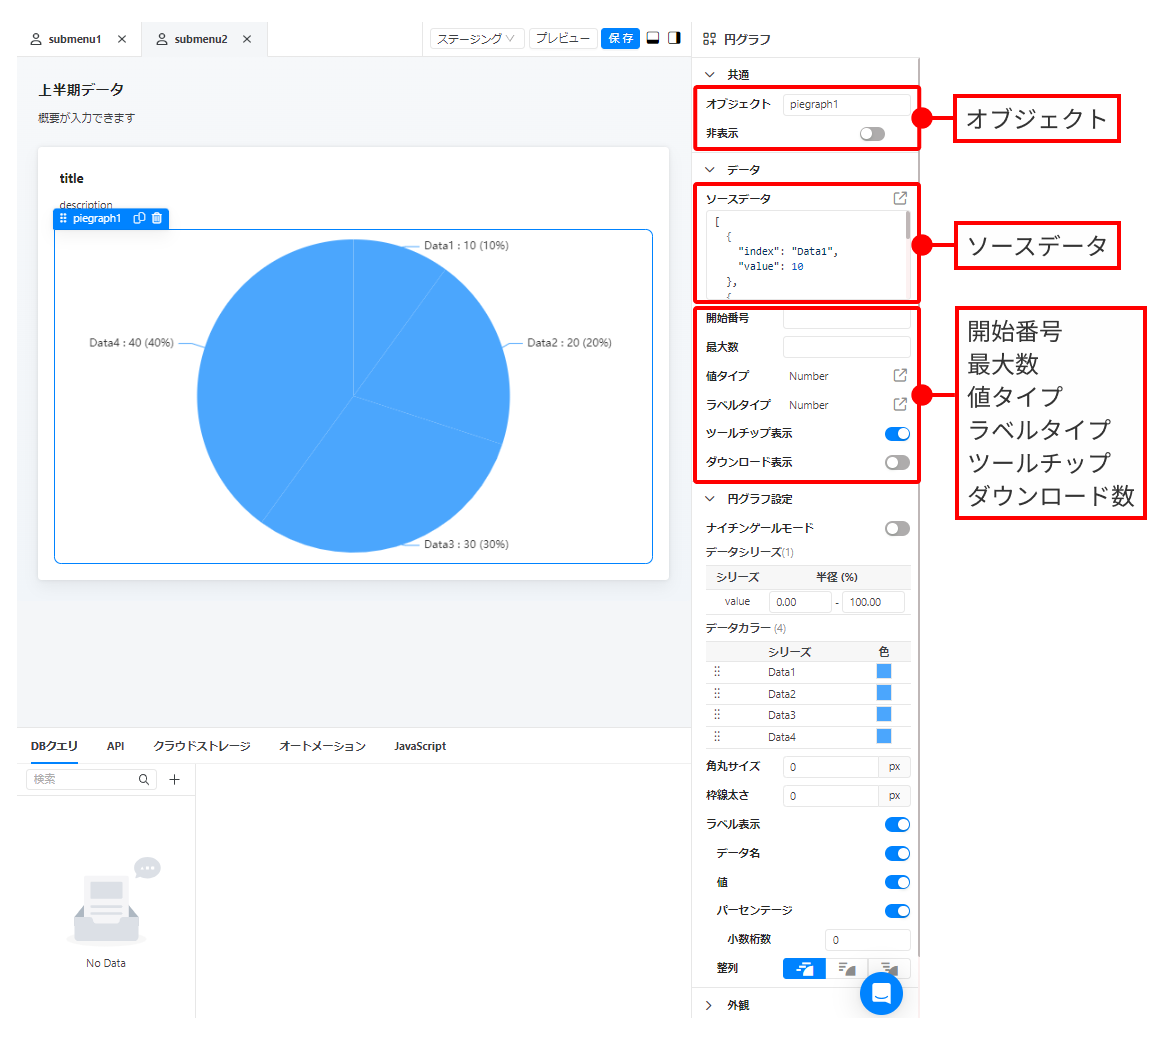Enable ナイチンゲールモード switch
Screen dimensions: 1170x1040
[897, 528]
